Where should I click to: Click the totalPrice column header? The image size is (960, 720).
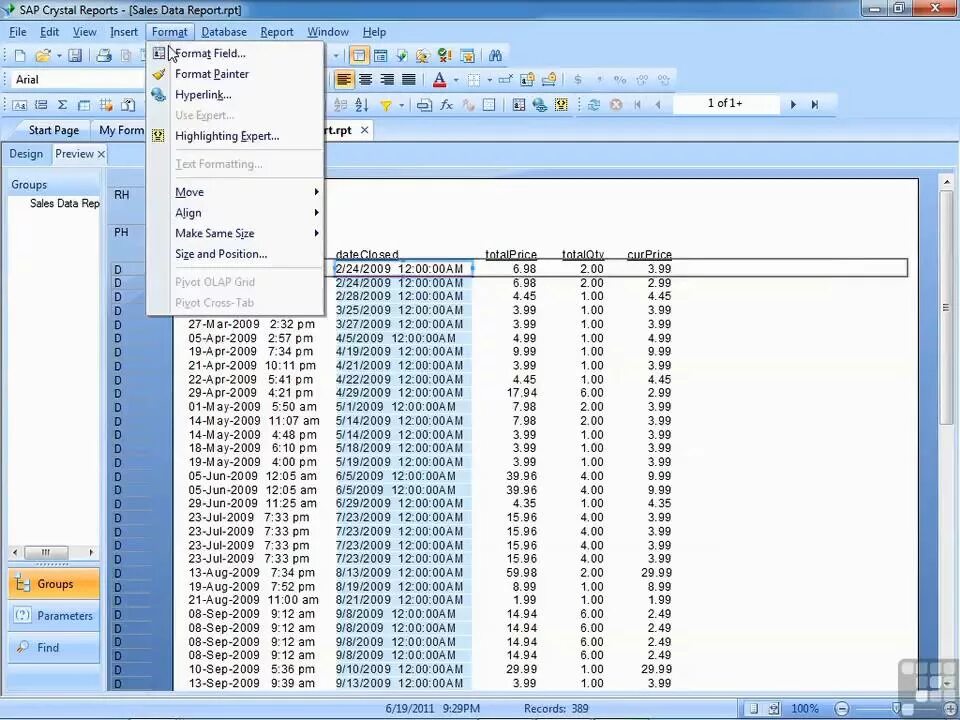511,254
